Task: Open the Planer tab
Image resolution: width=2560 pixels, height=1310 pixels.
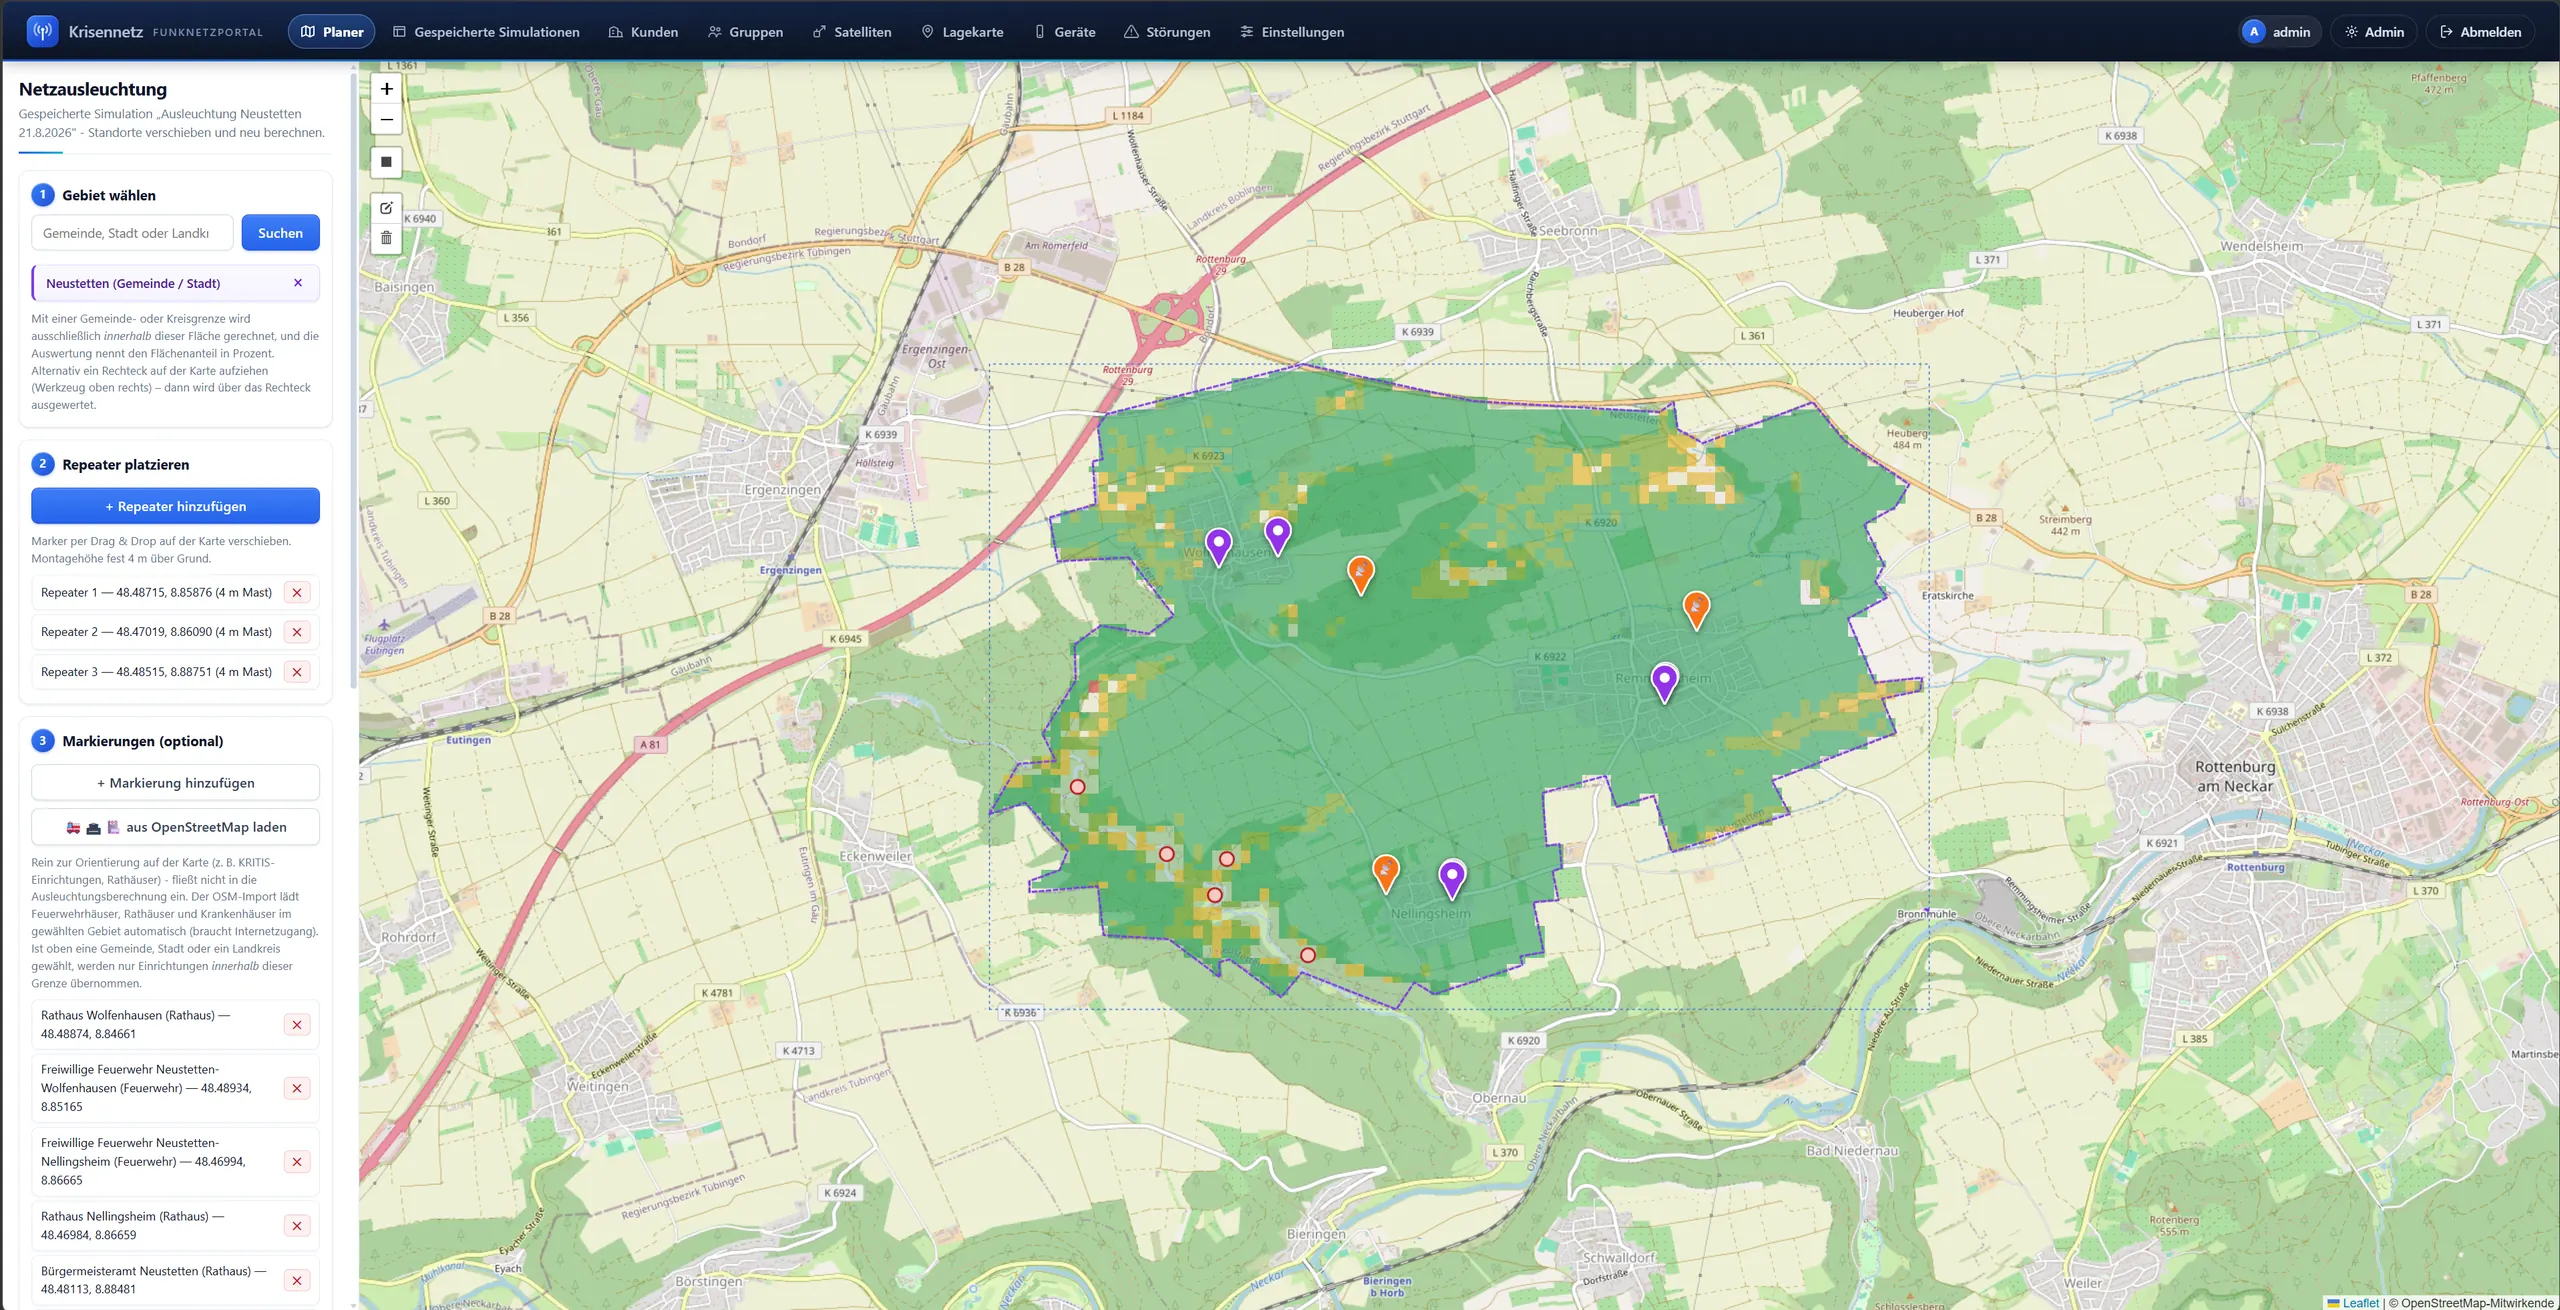Action: tap(332, 32)
